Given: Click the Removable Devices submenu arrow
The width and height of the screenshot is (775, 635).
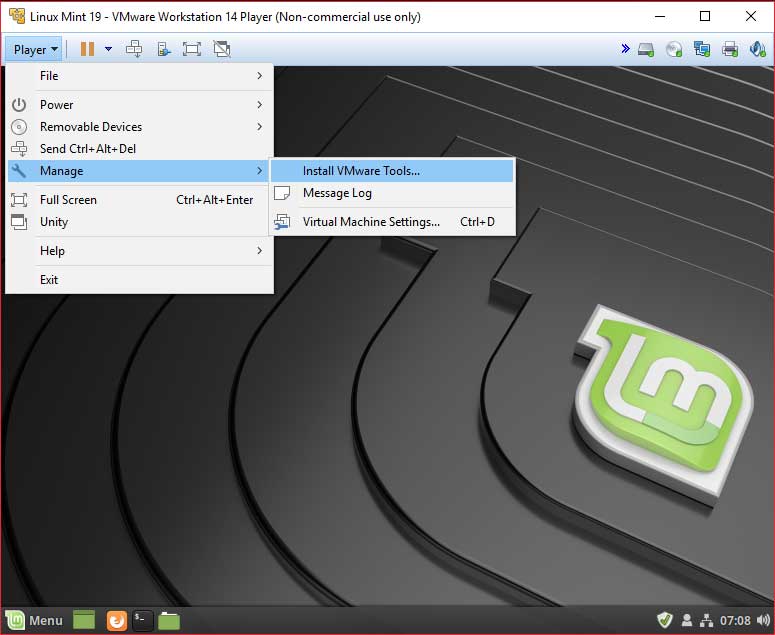Looking at the screenshot, I should pos(259,127).
